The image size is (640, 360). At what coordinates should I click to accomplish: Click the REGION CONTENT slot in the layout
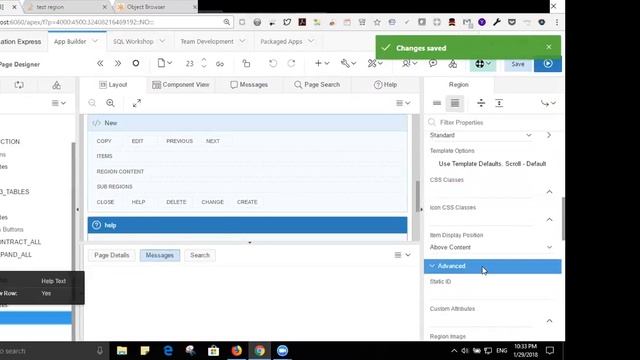[x=120, y=171]
